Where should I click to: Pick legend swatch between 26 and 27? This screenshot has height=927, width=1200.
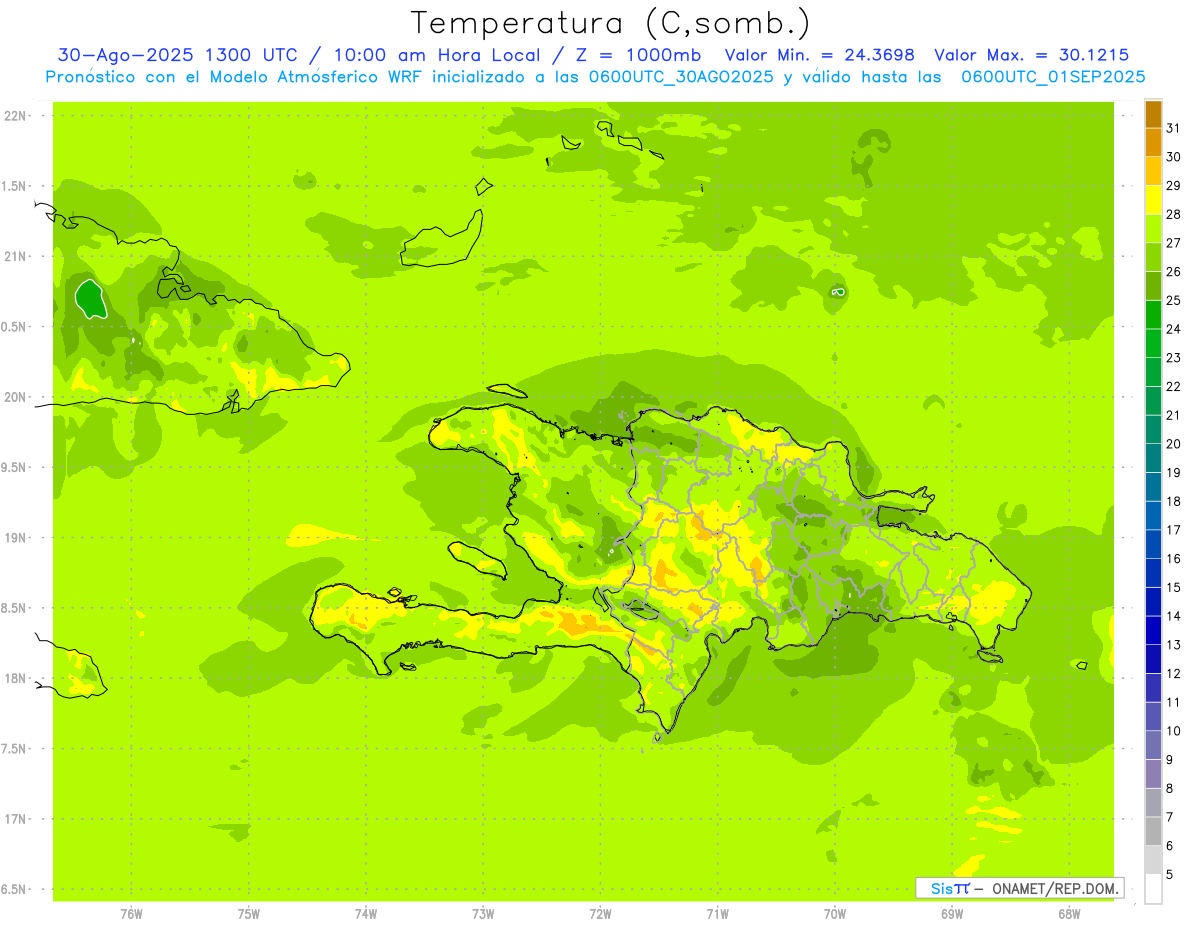click(x=1153, y=258)
